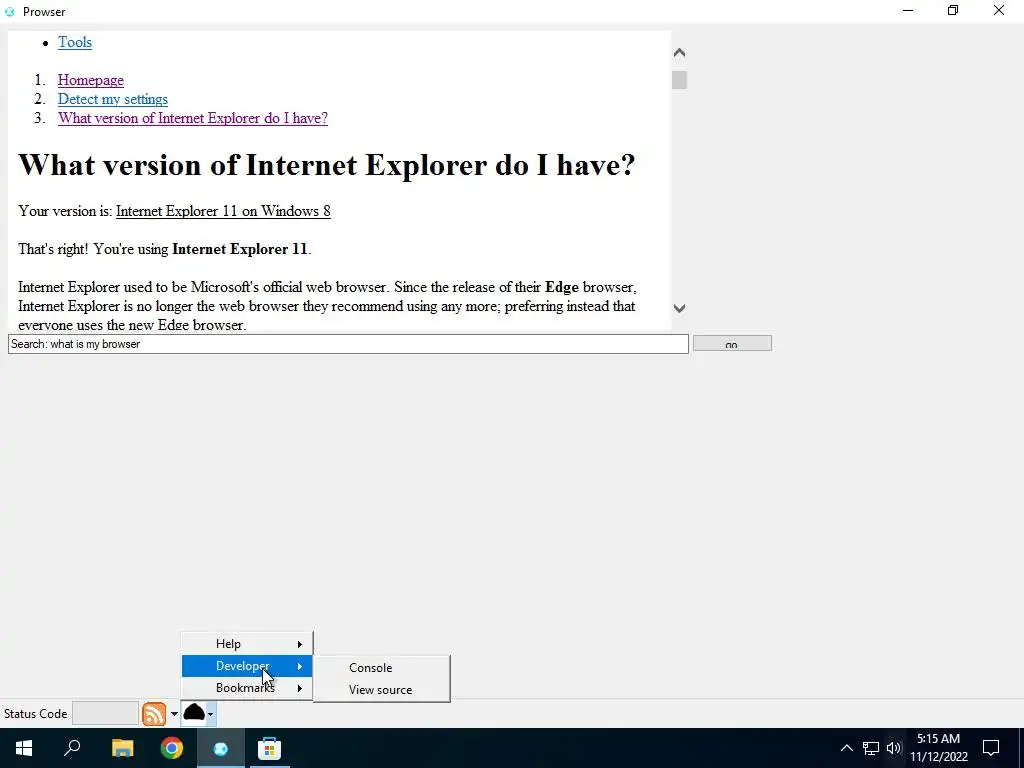Show hidden system tray icons
This screenshot has width=1024, height=768.
point(846,748)
